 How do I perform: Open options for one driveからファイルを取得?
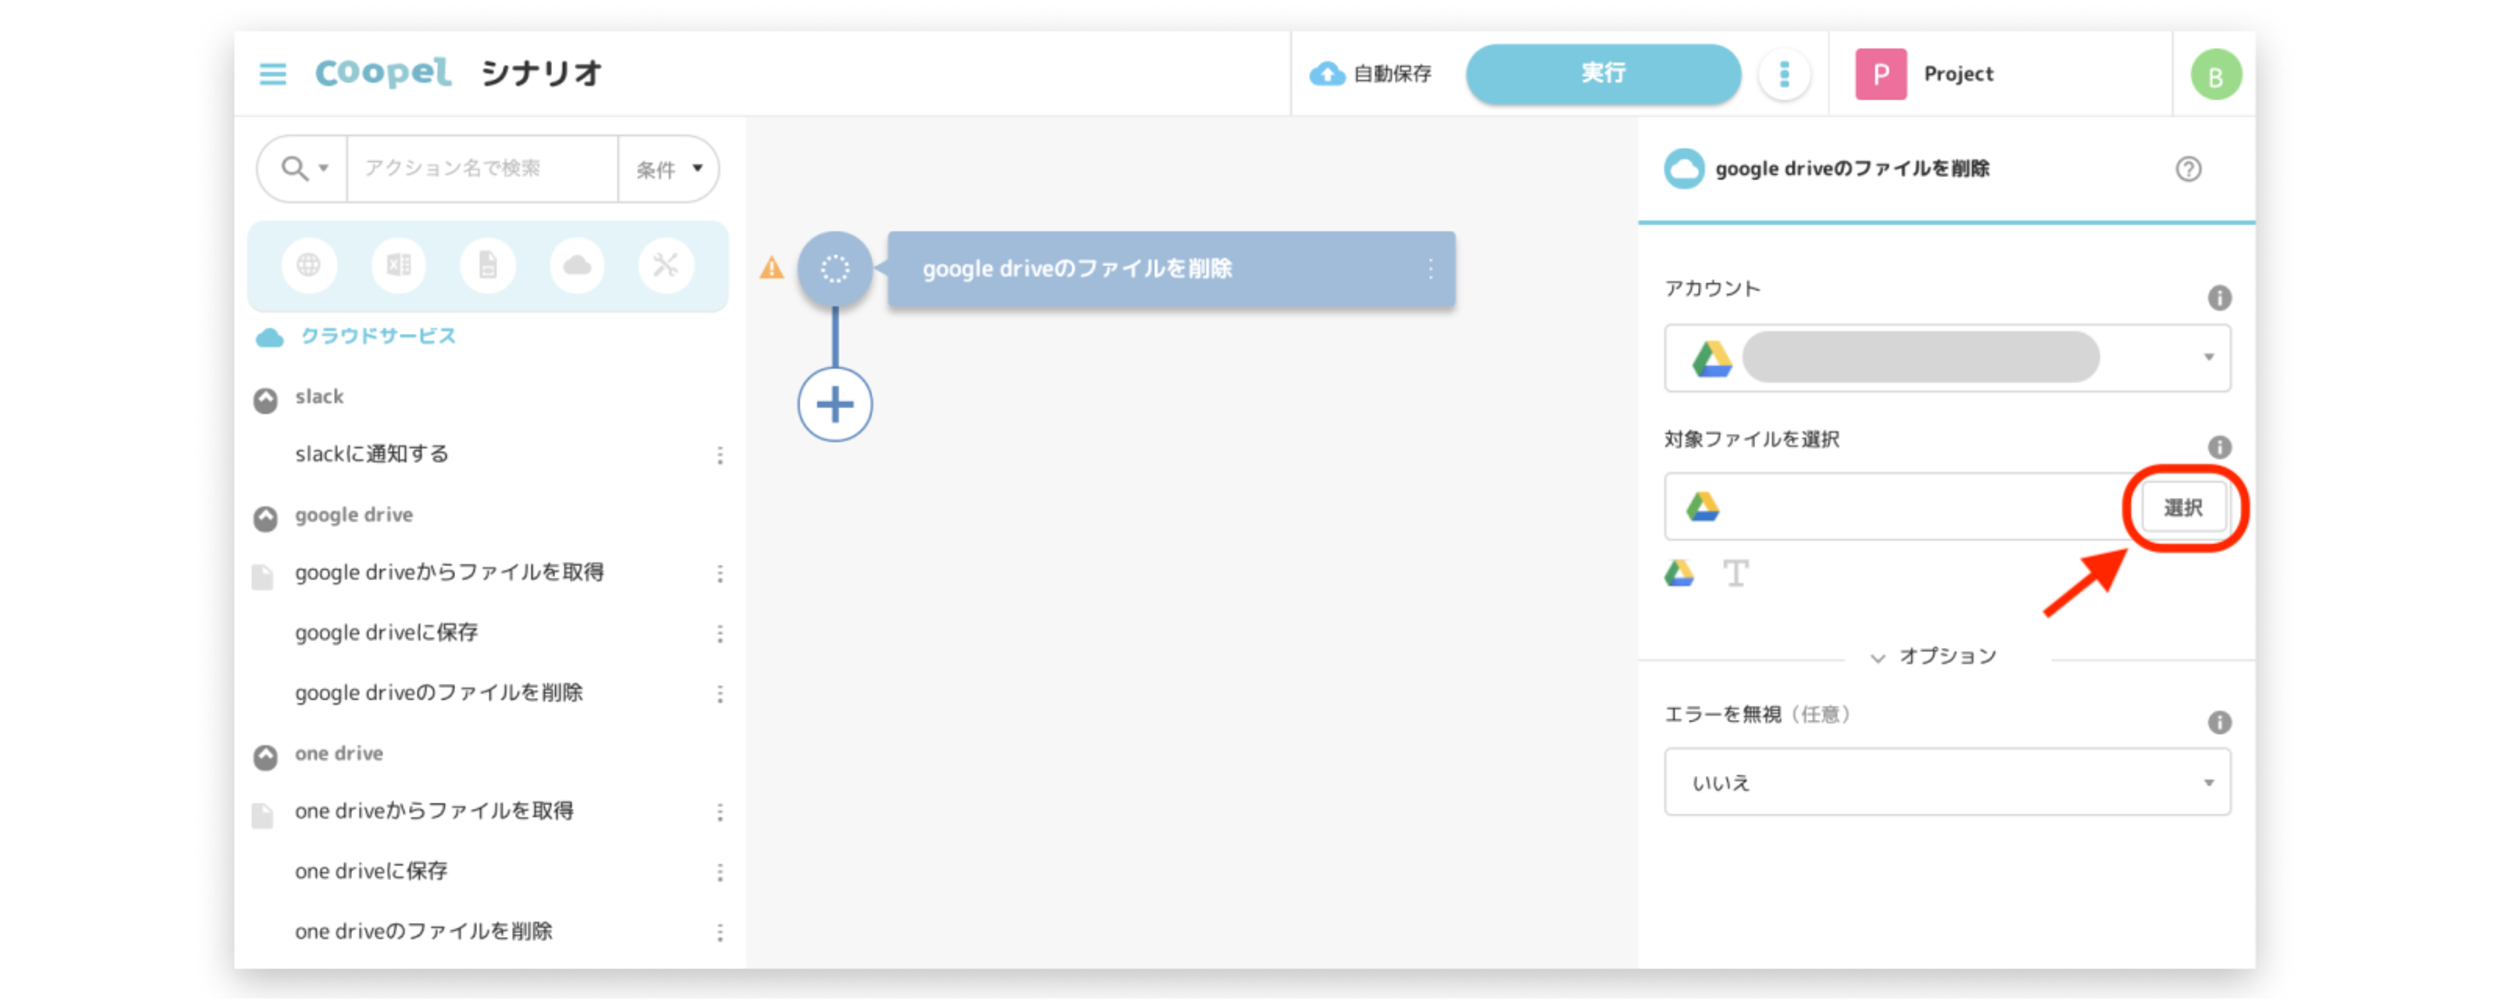720,813
